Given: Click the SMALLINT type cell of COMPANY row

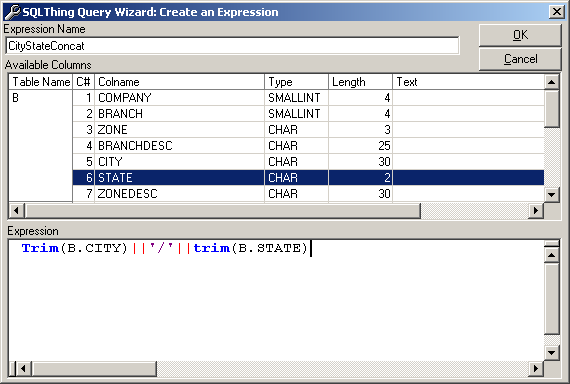Looking at the screenshot, I should 297,97.
